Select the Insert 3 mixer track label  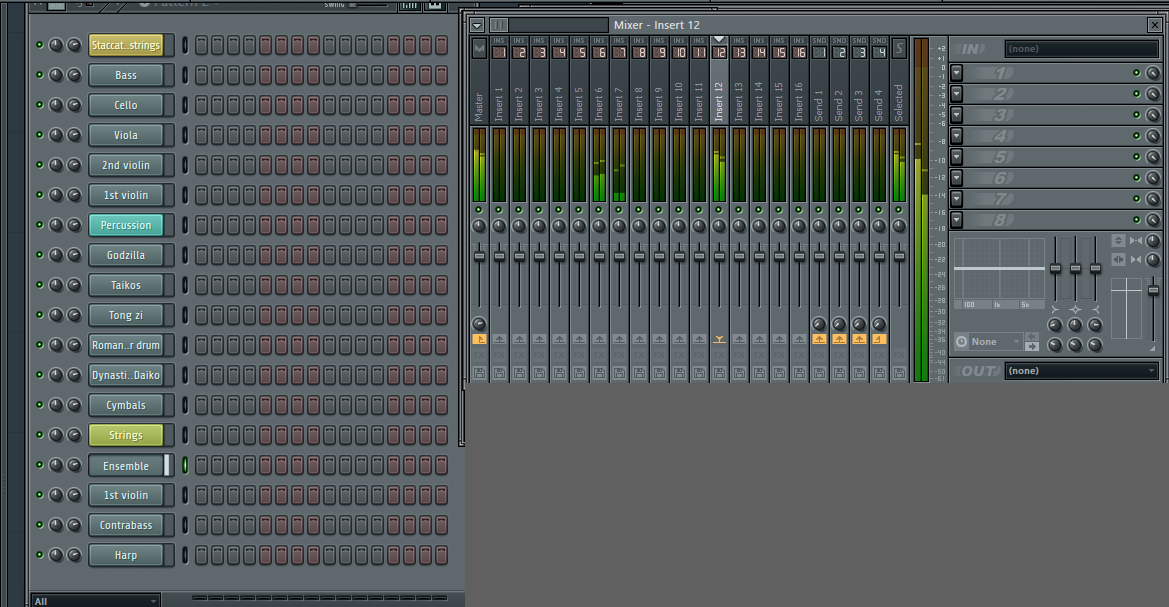539,104
